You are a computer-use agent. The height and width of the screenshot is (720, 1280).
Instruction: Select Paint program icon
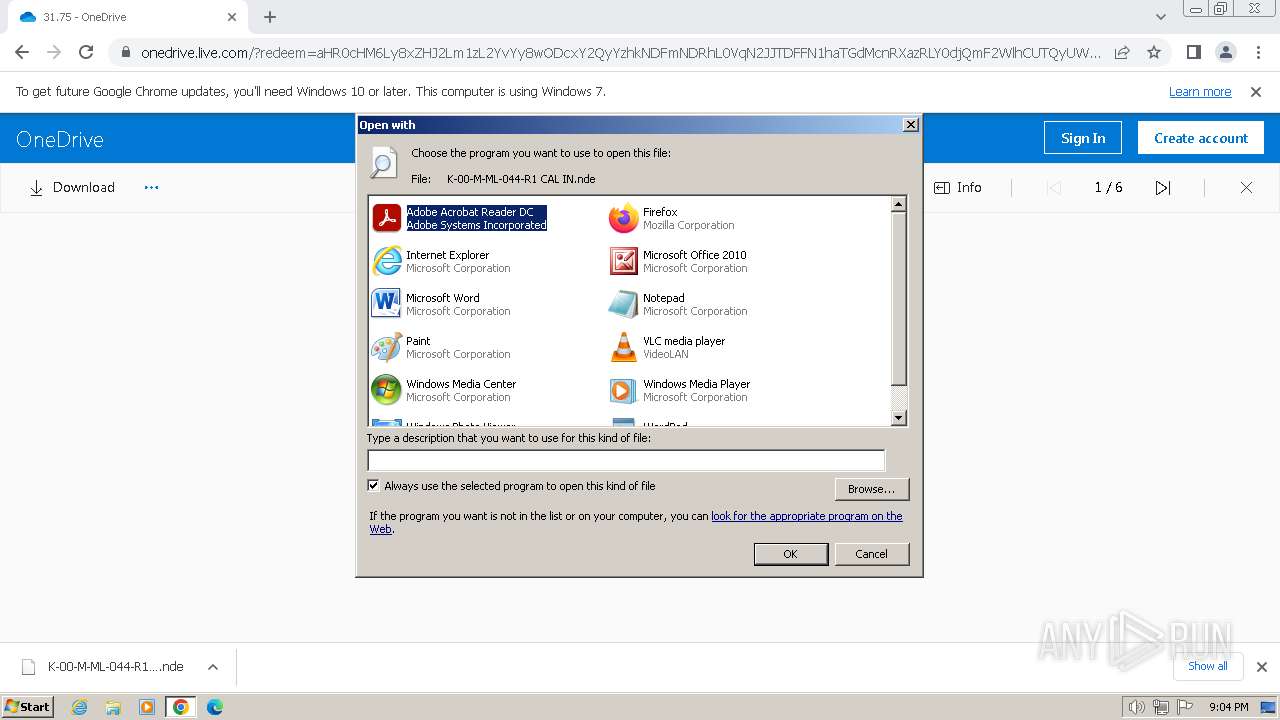[386, 347]
